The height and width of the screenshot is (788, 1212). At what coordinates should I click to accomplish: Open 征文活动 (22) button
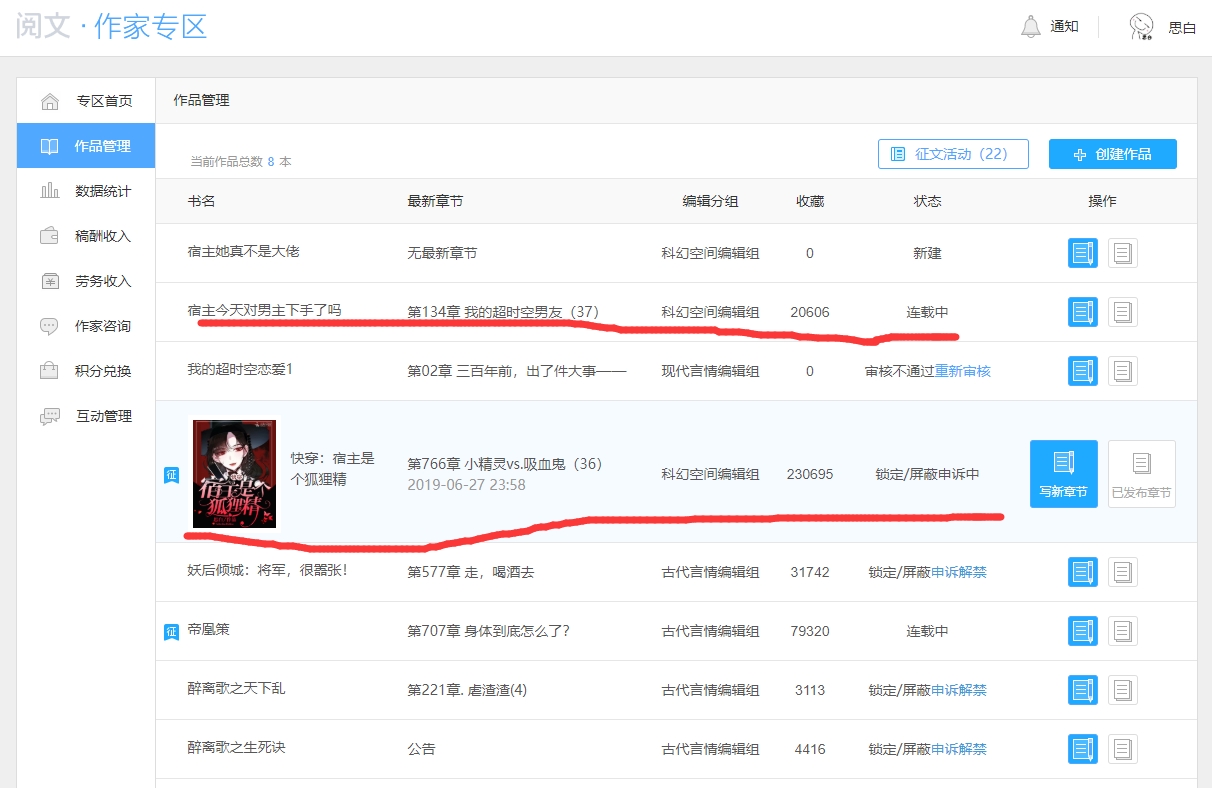(952, 154)
